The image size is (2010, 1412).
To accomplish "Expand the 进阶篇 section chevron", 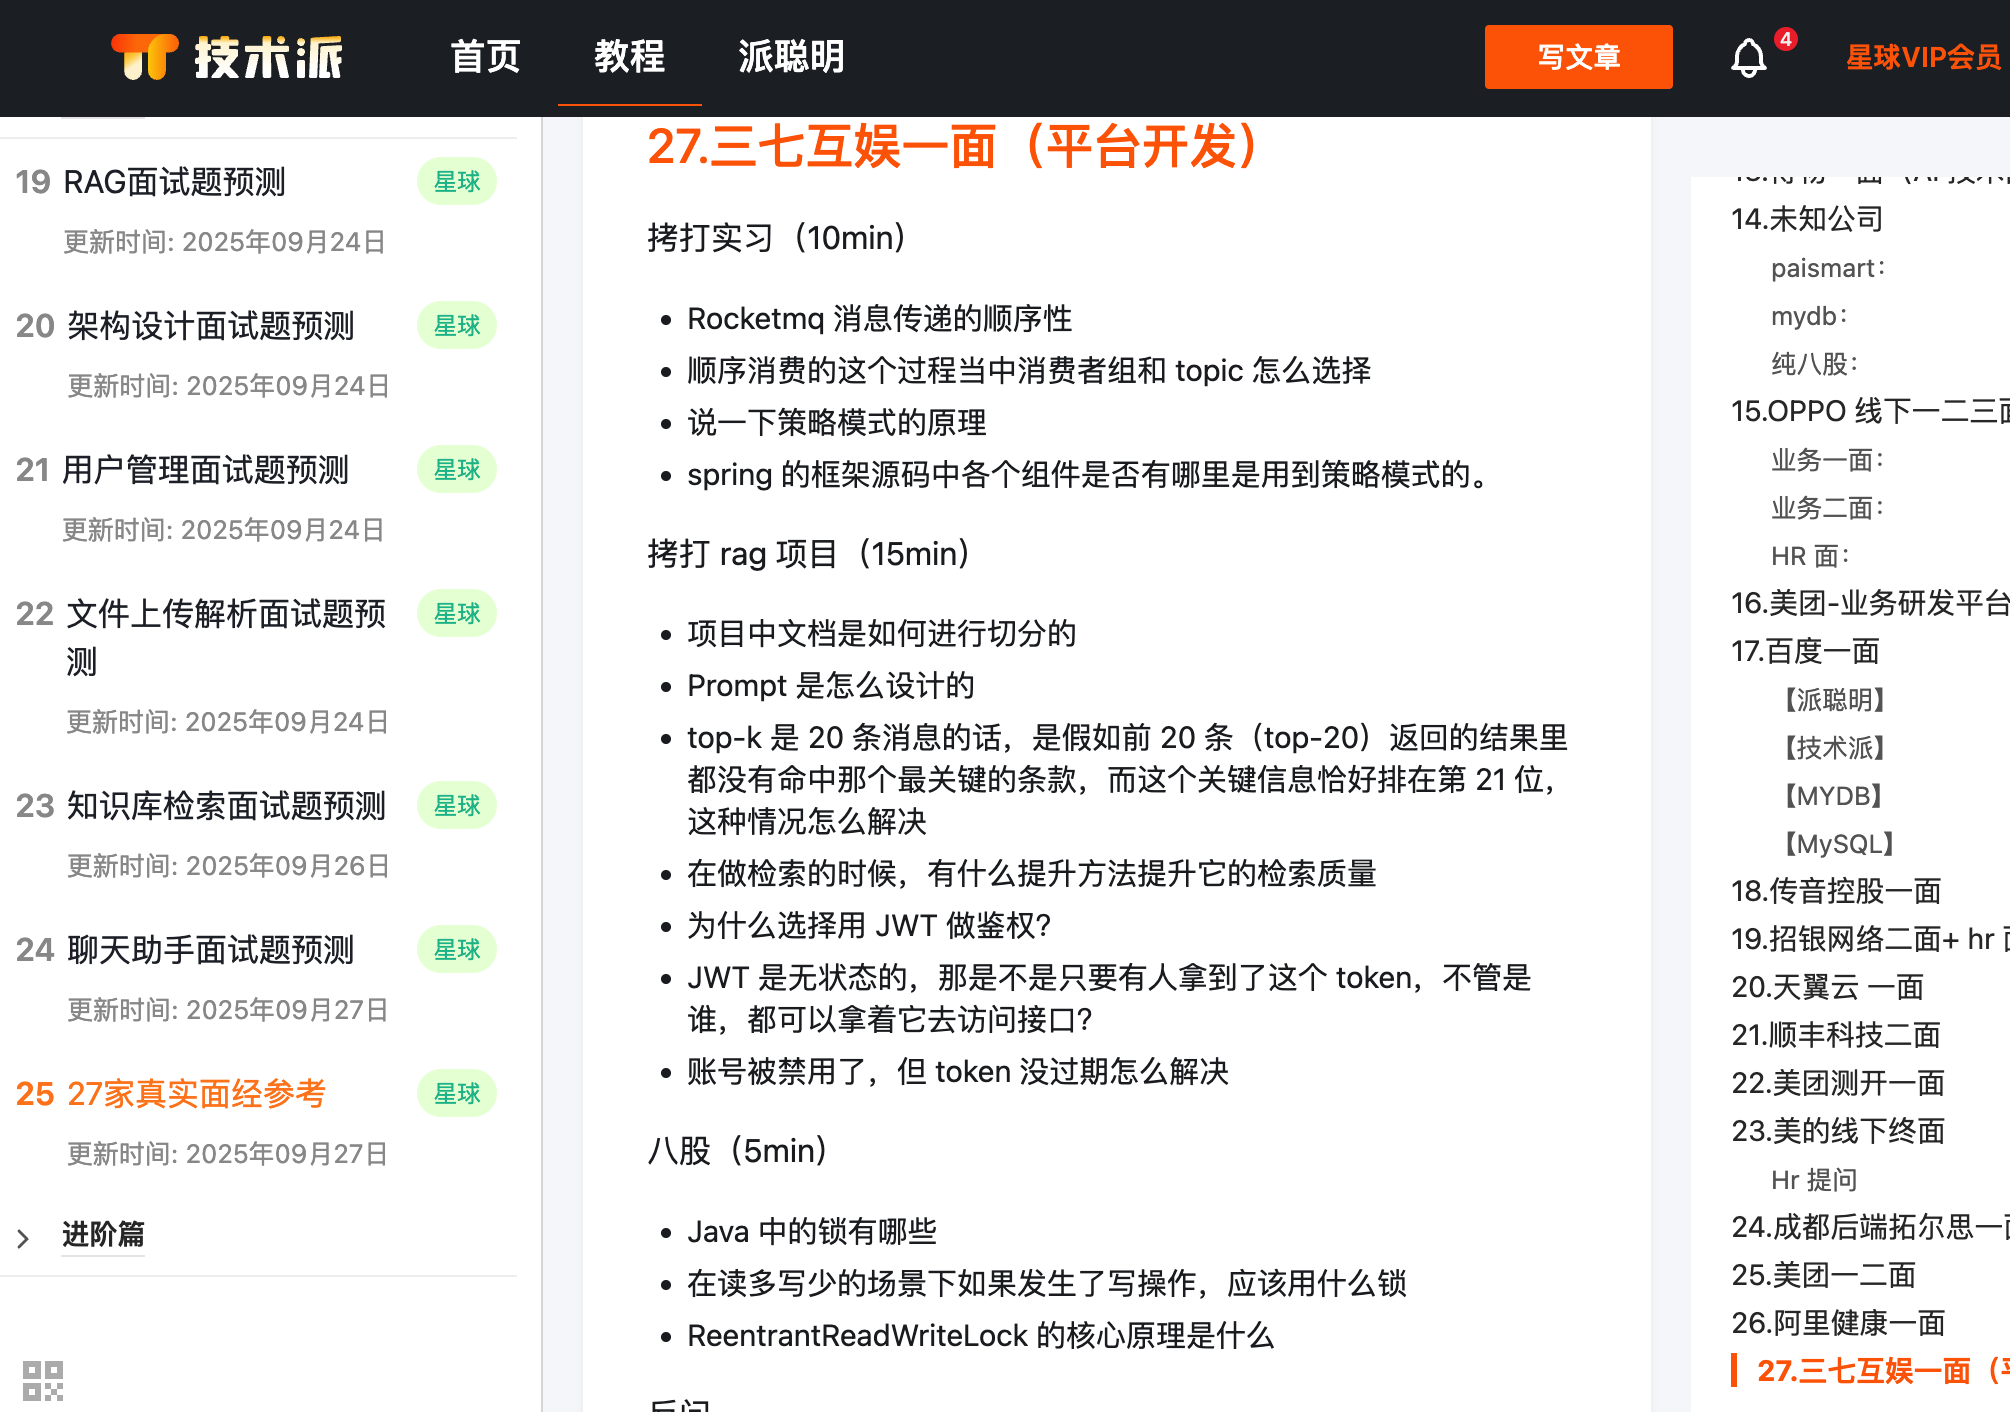I will point(24,1238).
